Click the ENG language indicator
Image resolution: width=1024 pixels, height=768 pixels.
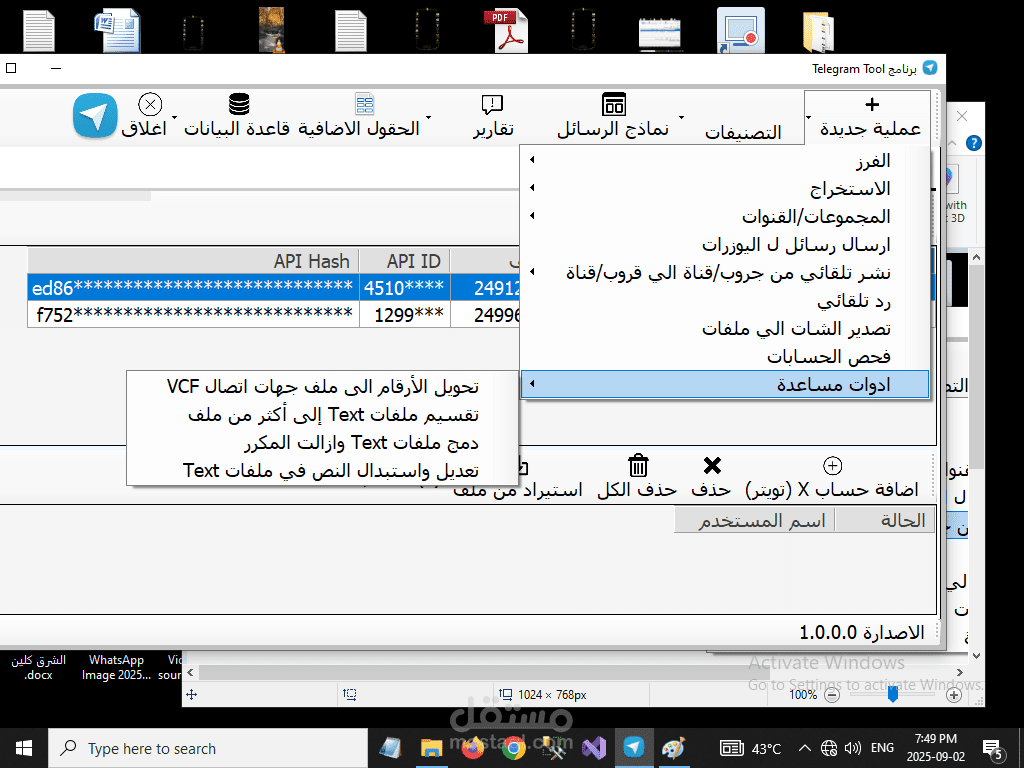tap(882, 748)
